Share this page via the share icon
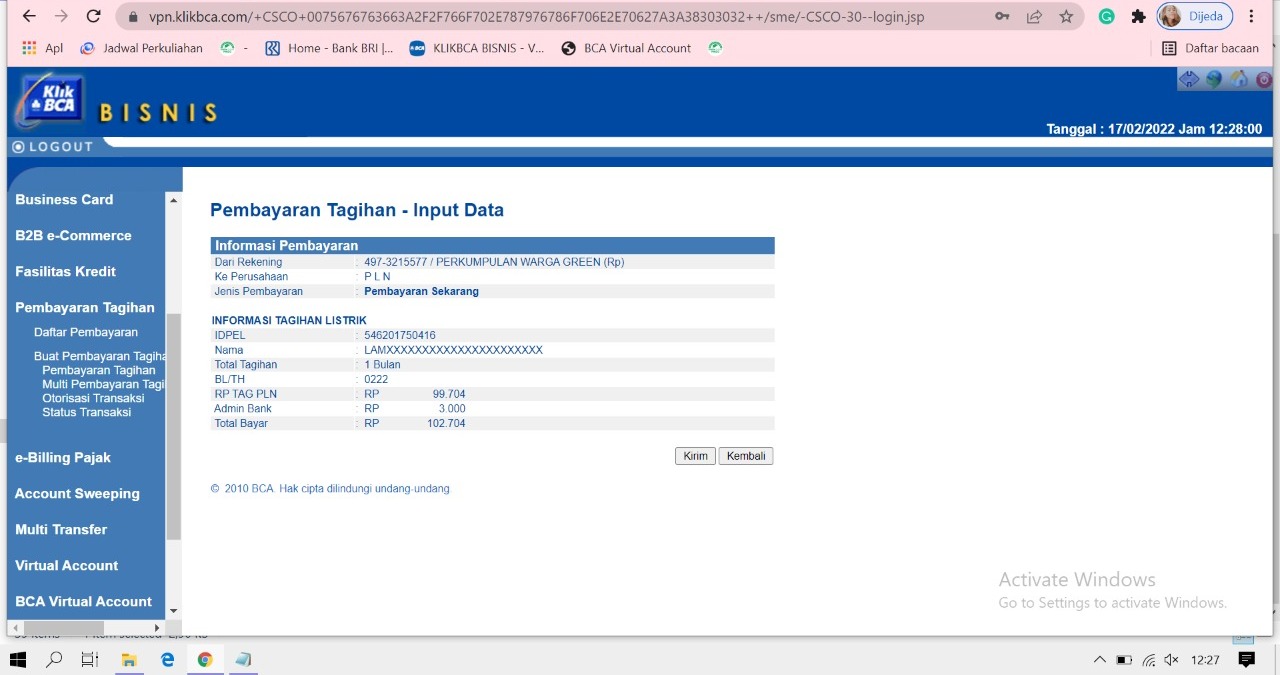 tap(1034, 17)
